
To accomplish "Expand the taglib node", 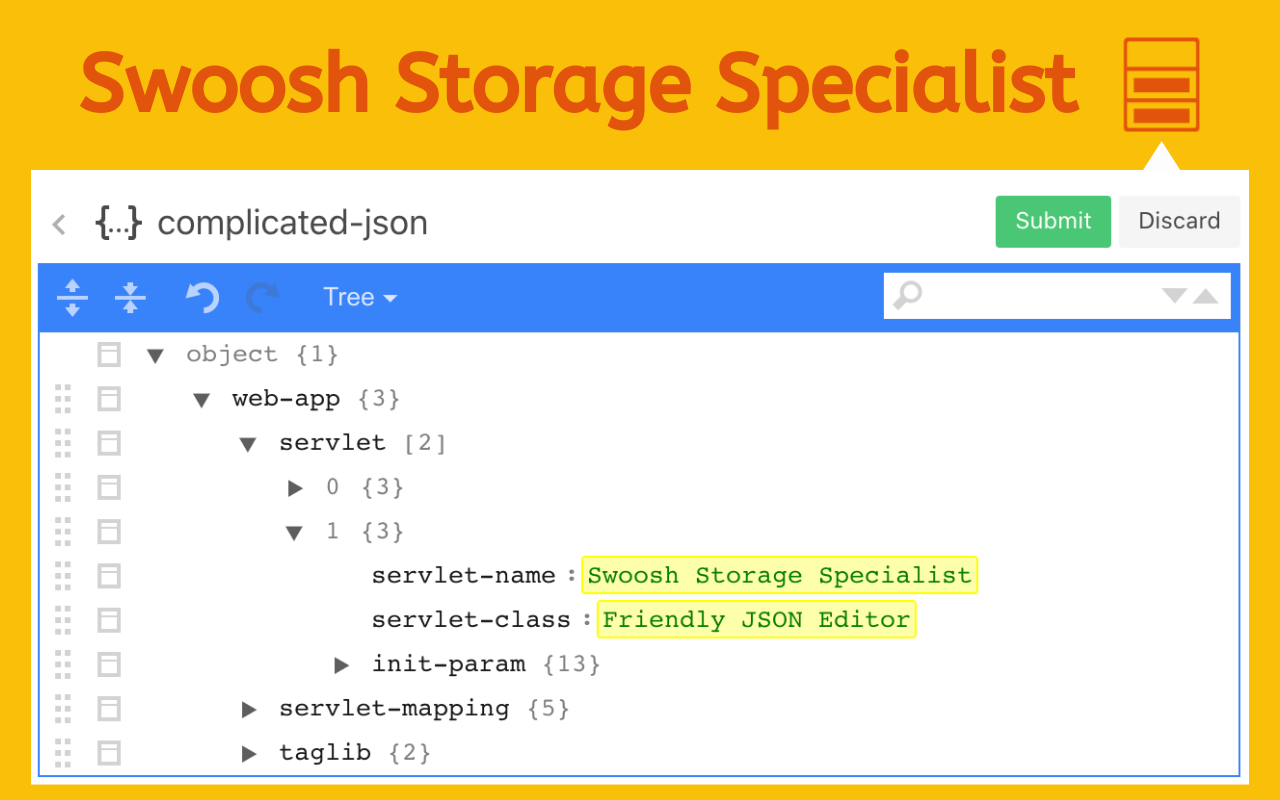I will [248, 753].
